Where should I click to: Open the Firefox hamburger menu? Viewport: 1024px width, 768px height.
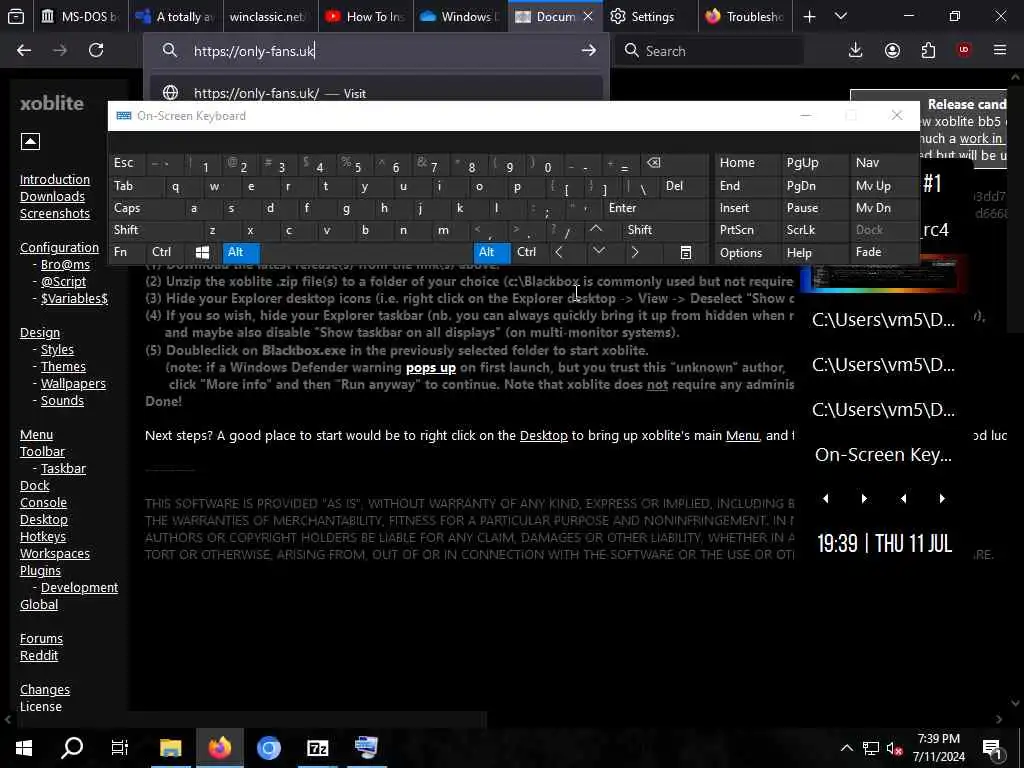1000,50
